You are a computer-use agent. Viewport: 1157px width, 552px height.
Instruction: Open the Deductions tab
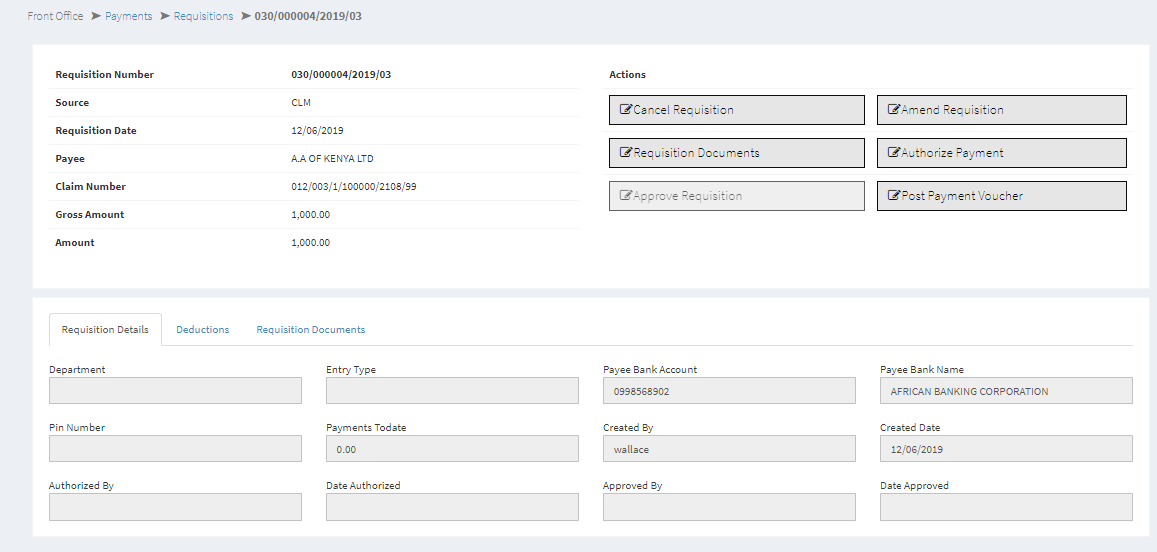pos(202,330)
